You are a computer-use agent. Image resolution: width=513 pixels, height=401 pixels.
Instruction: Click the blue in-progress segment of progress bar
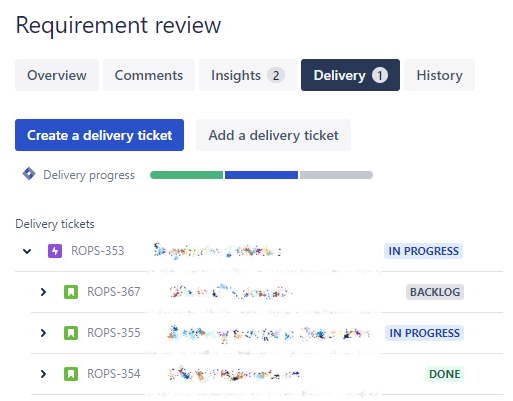[x=261, y=175]
